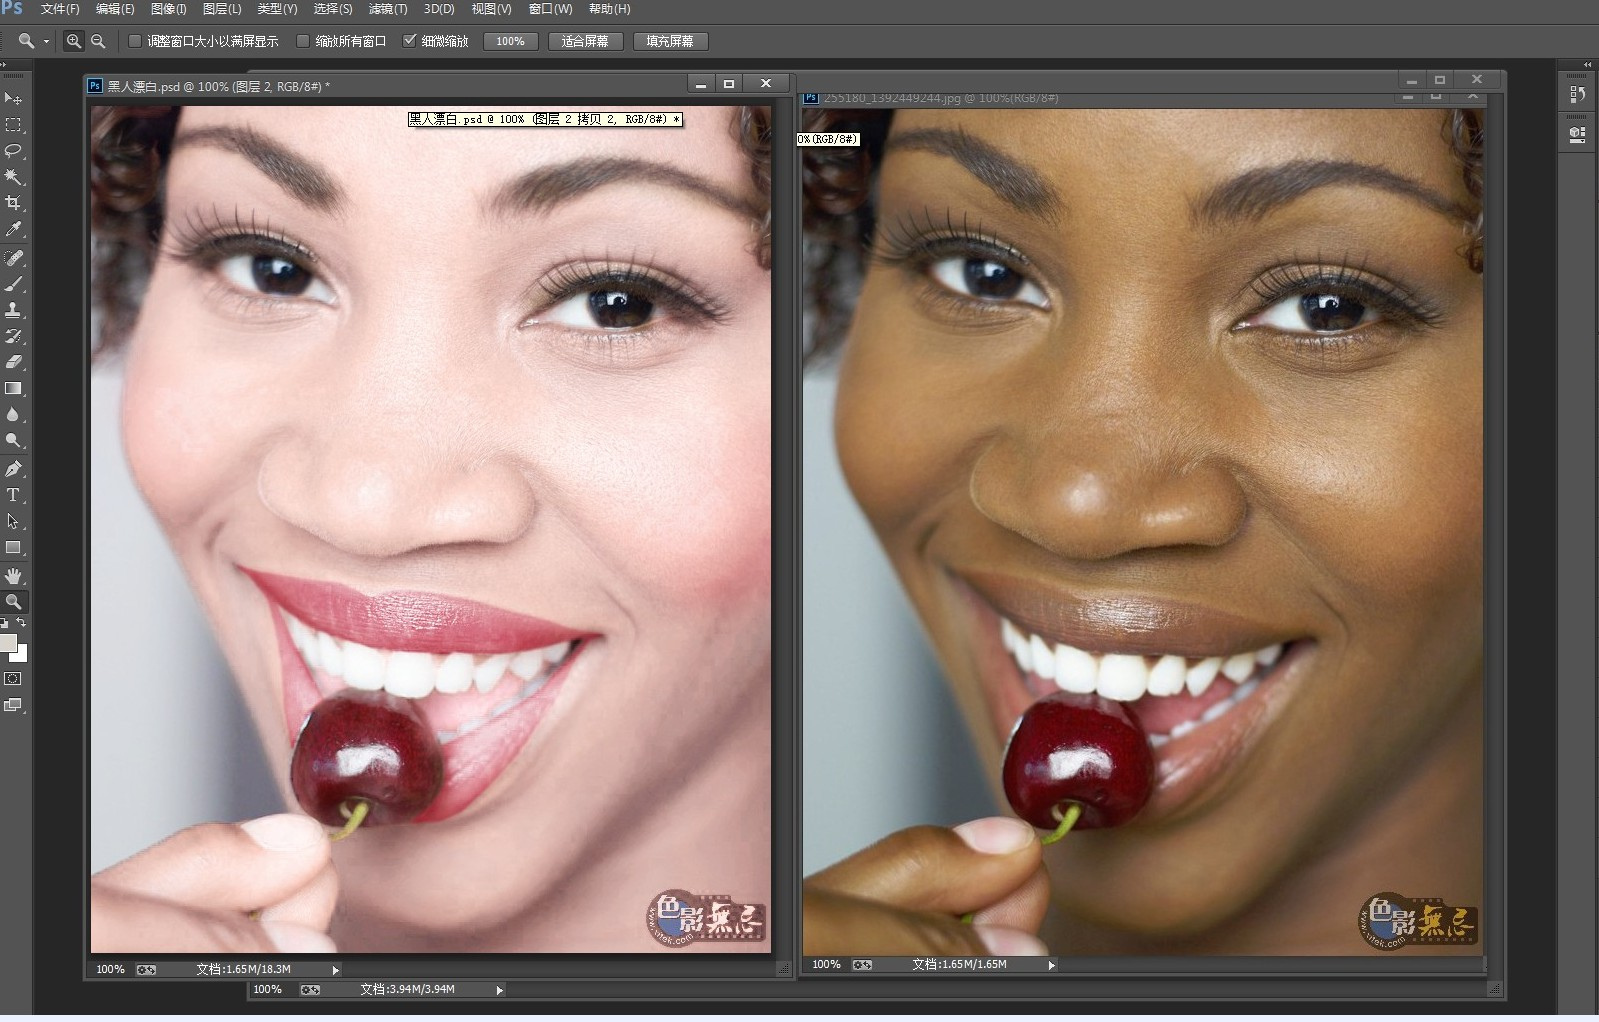Select the Eyedropper tool
The image size is (1599, 1022).
[x=13, y=229]
